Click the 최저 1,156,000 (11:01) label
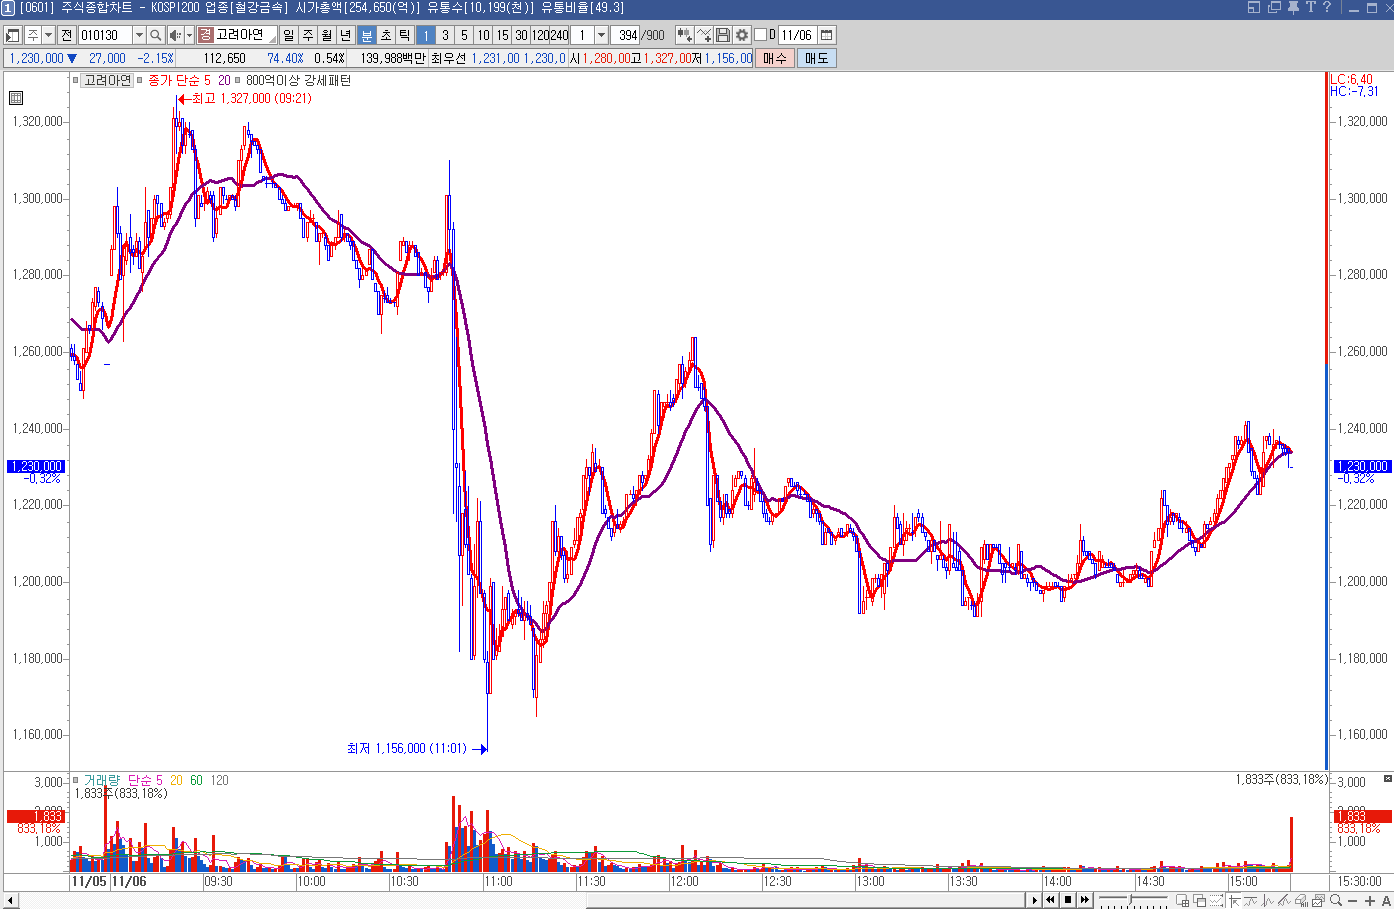Screen dimensions: 1394x909 tap(406, 748)
